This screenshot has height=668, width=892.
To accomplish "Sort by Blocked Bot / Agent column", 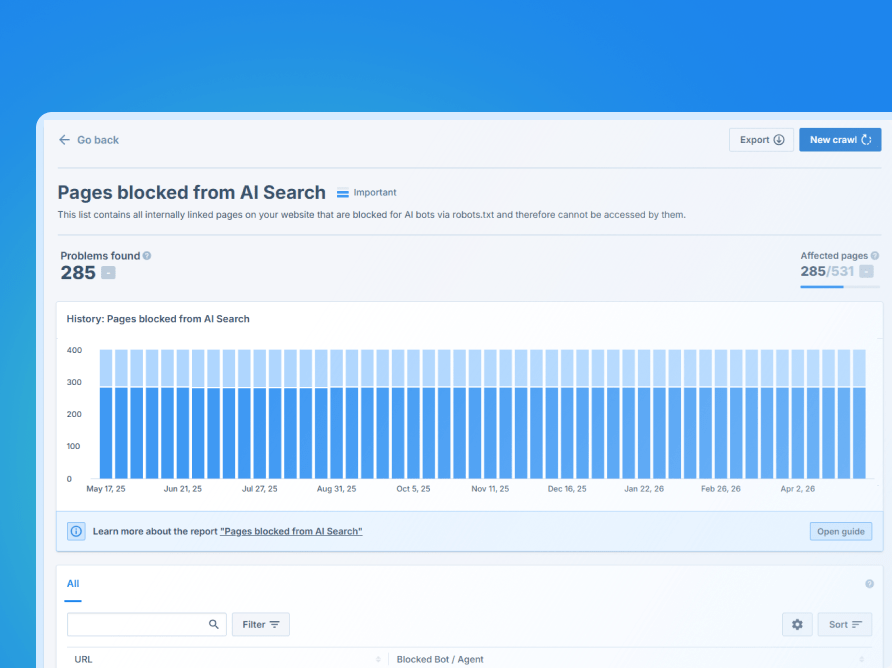I will click(x=440, y=659).
